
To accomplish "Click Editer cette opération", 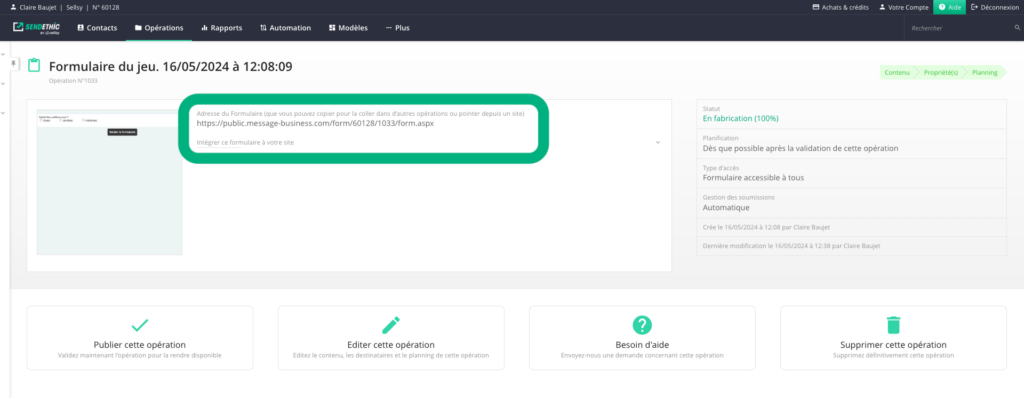I will (391, 344).
